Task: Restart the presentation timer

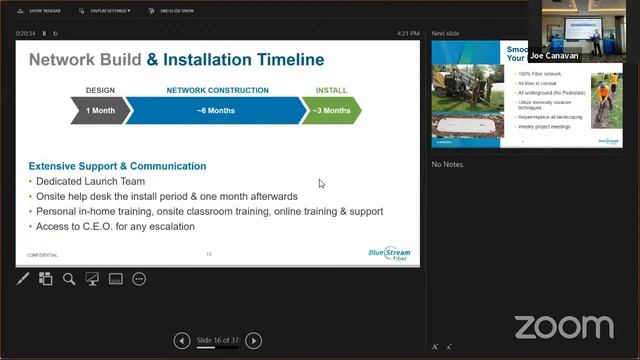Action: pos(56,33)
